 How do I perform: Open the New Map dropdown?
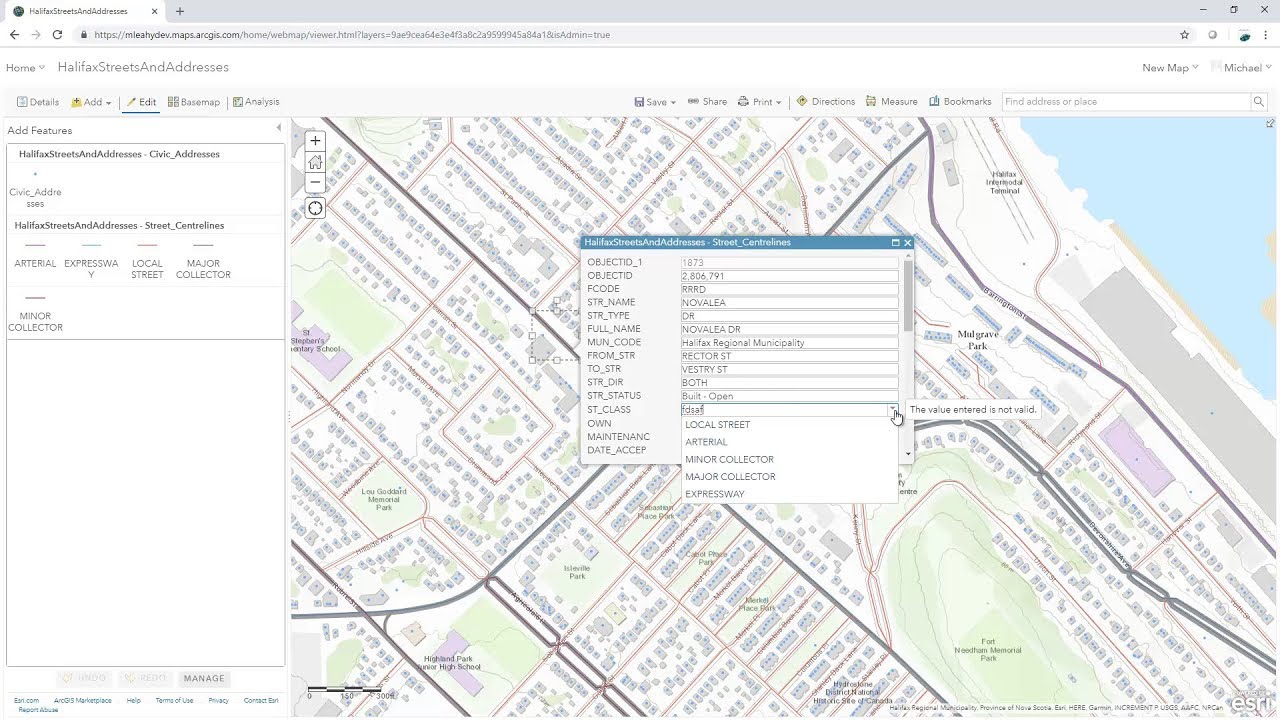pyautogui.click(x=1170, y=68)
